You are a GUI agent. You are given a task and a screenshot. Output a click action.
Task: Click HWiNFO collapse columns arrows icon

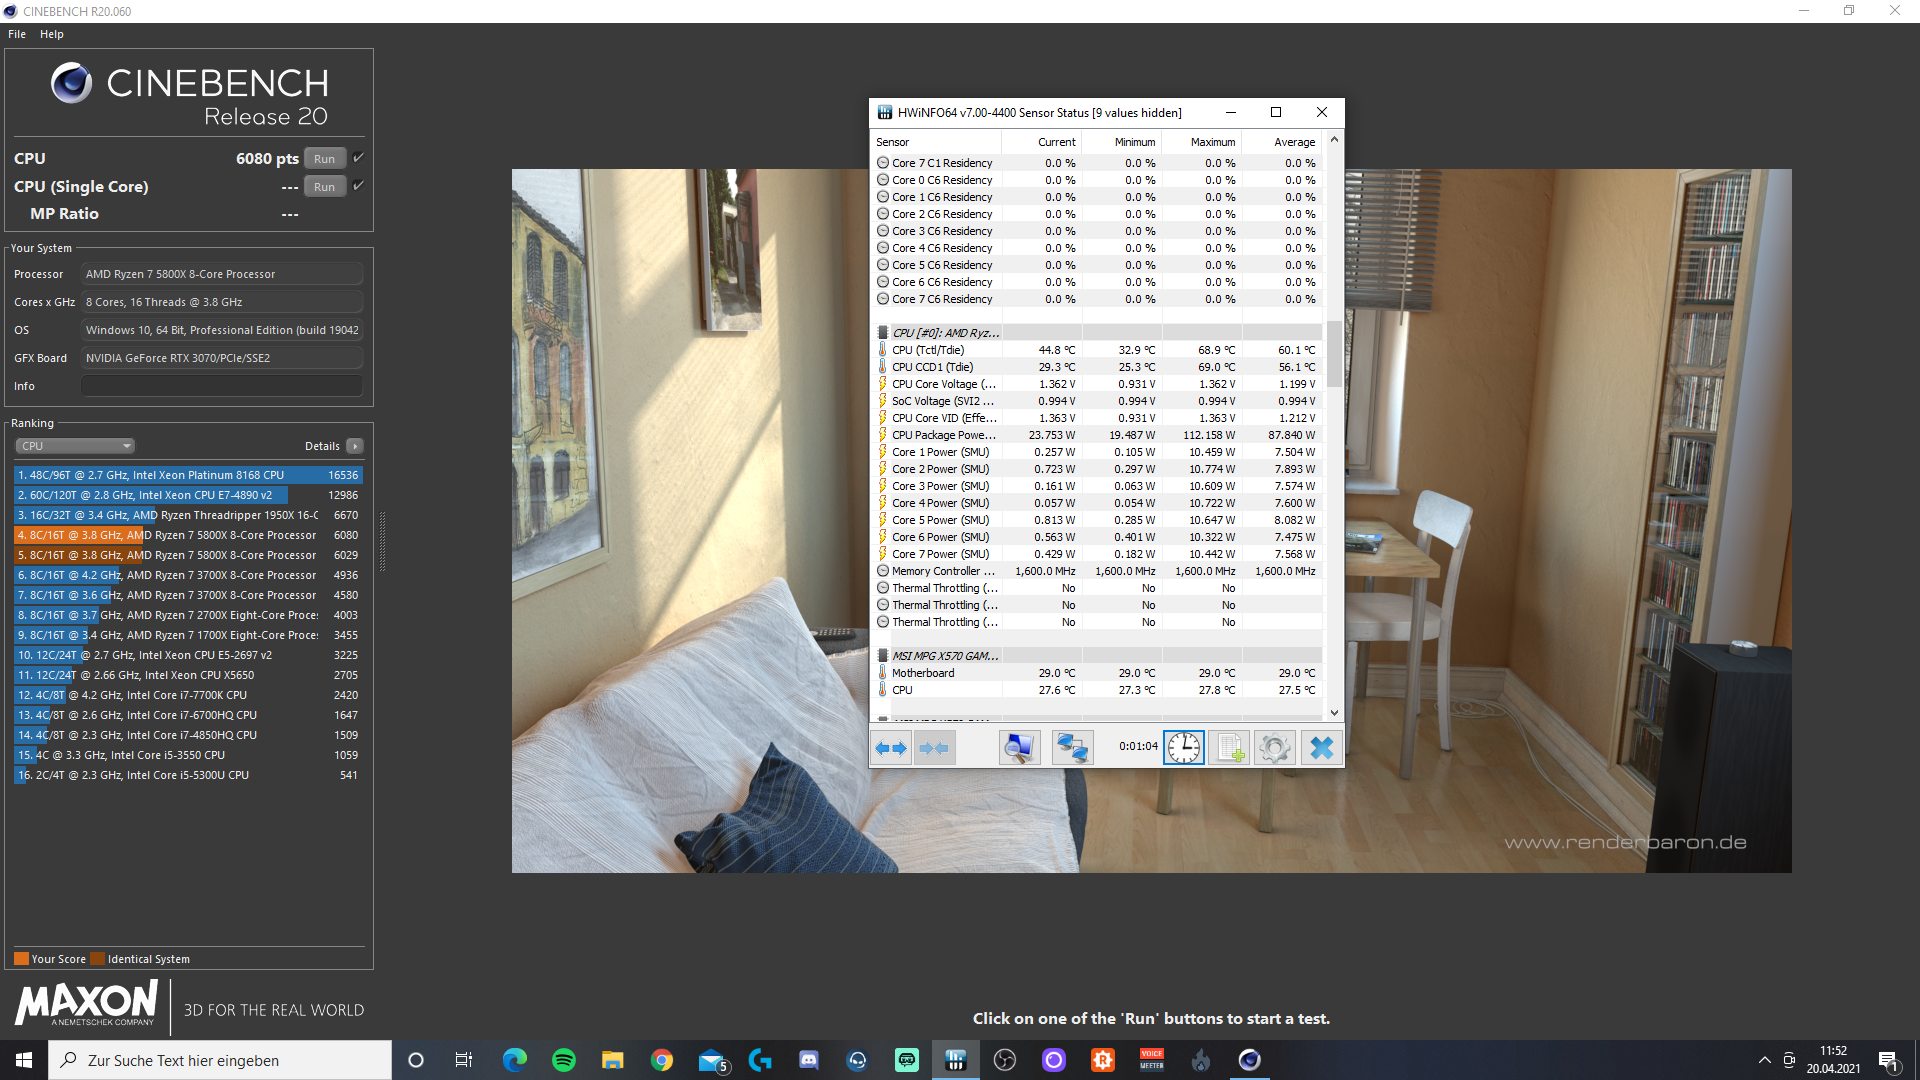(x=934, y=748)
